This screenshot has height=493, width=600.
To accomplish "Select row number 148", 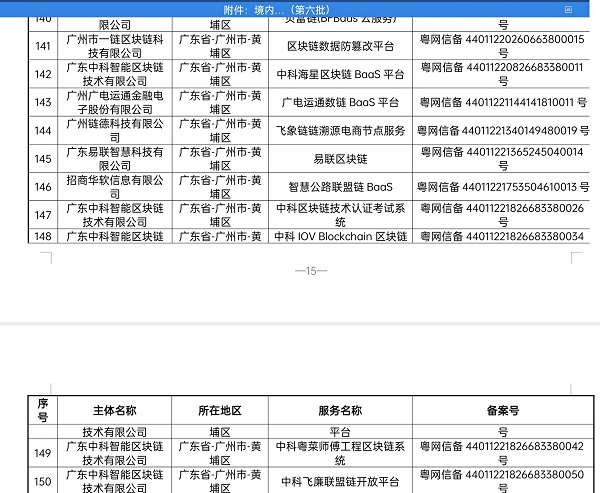I will (x=43, y=237).
